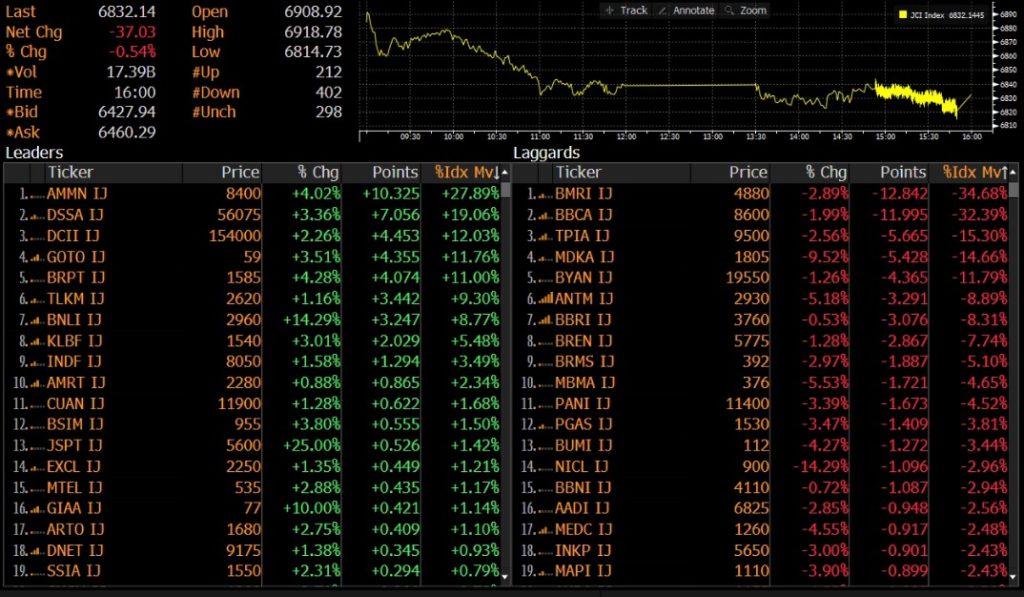Click the Leaders table scroll-down arrow
Viewport: 1024px width, 597px height.
coord(505,577)
